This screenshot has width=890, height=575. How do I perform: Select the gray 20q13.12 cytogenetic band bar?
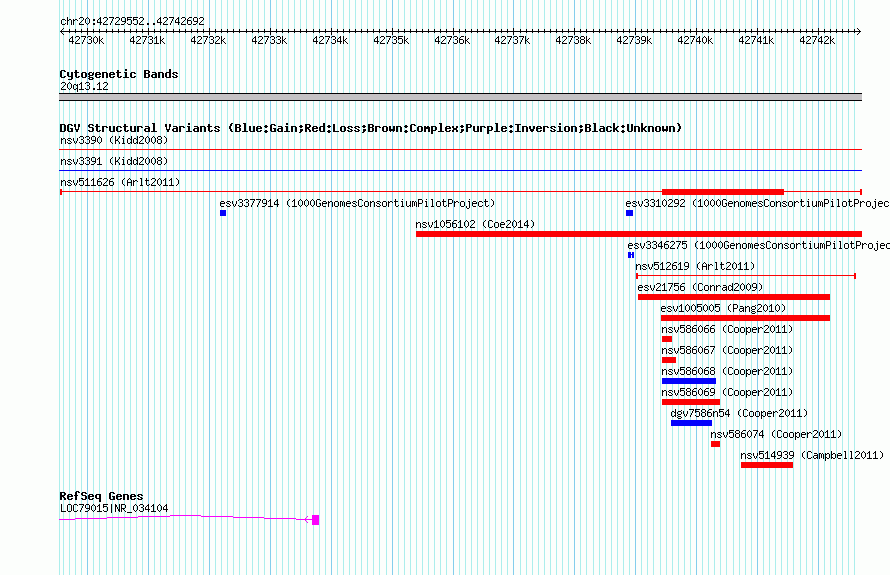coord(460,97)
